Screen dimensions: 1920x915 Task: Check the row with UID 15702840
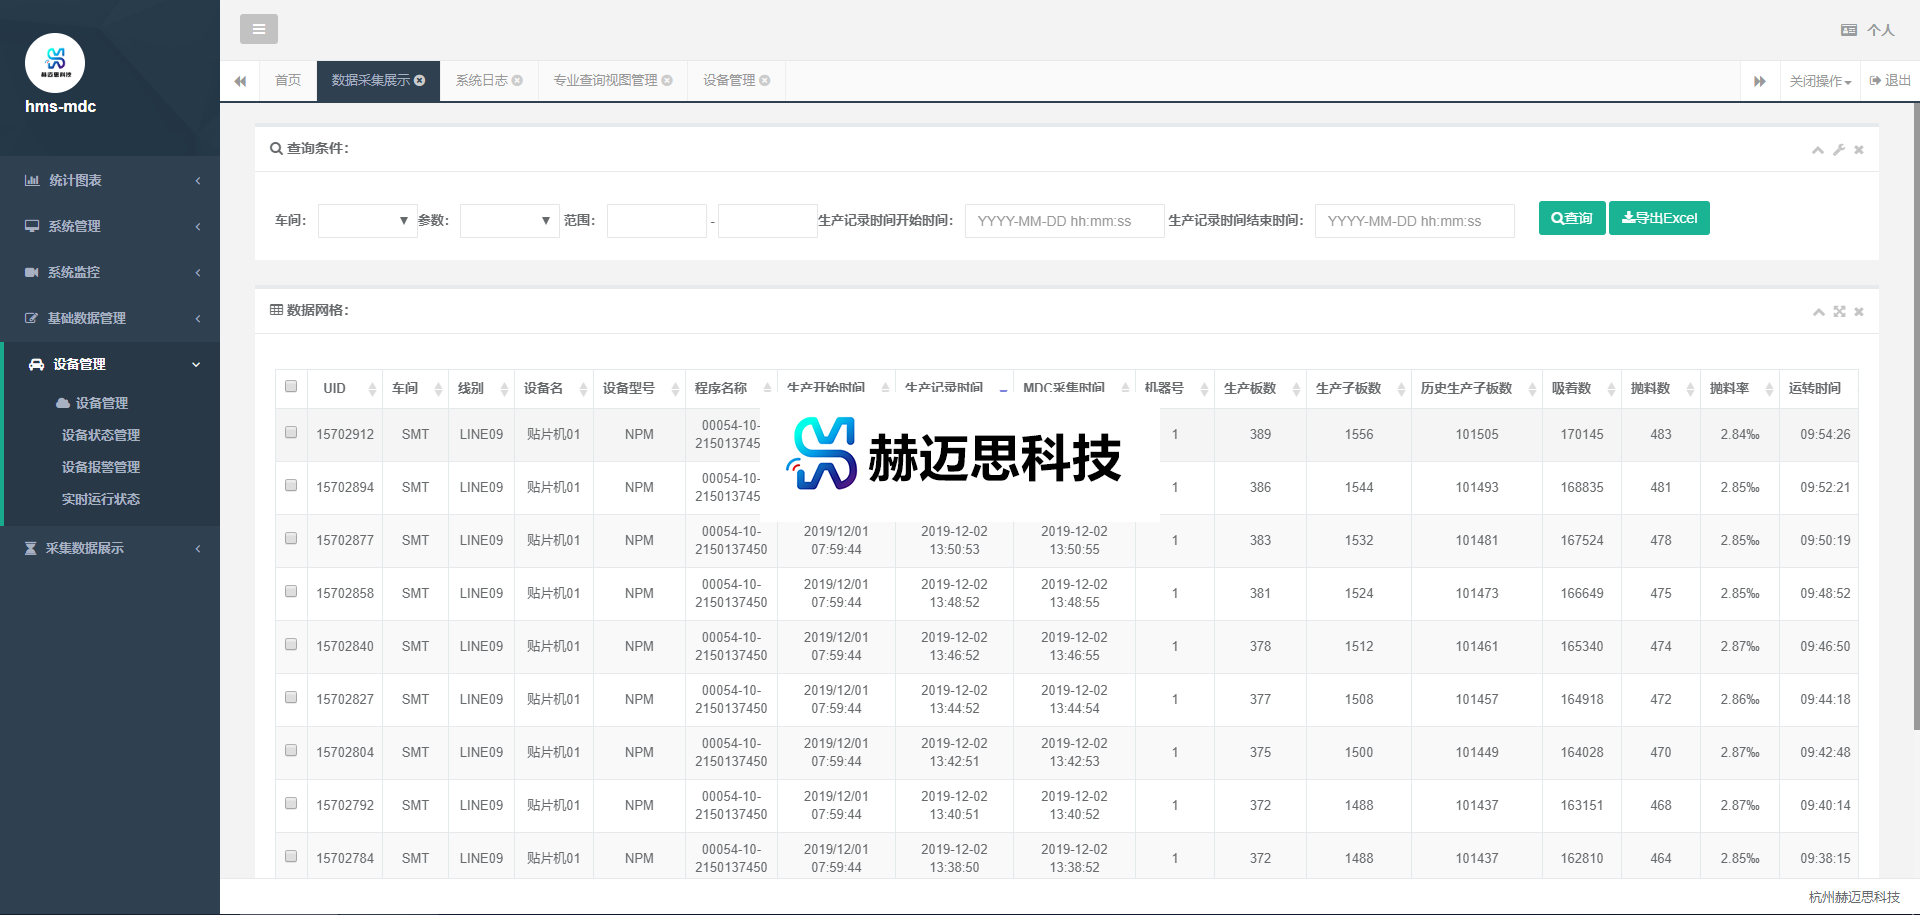(x=291, y=644)
